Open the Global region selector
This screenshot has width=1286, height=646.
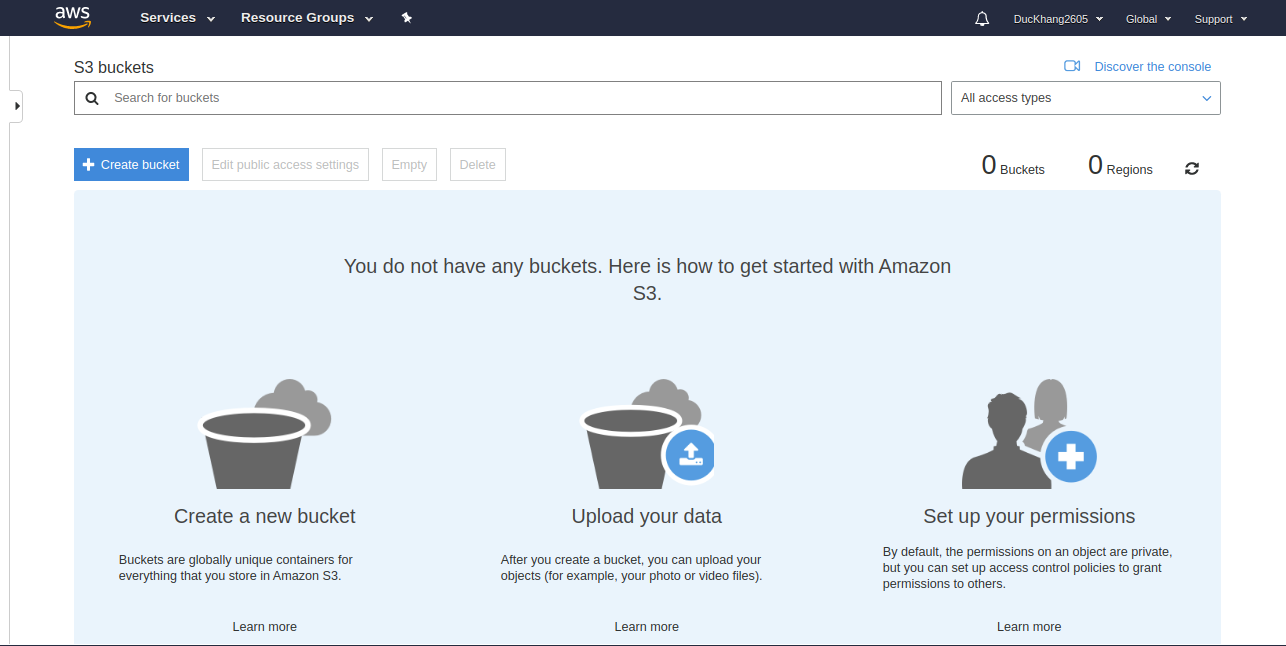[1148, 19]
